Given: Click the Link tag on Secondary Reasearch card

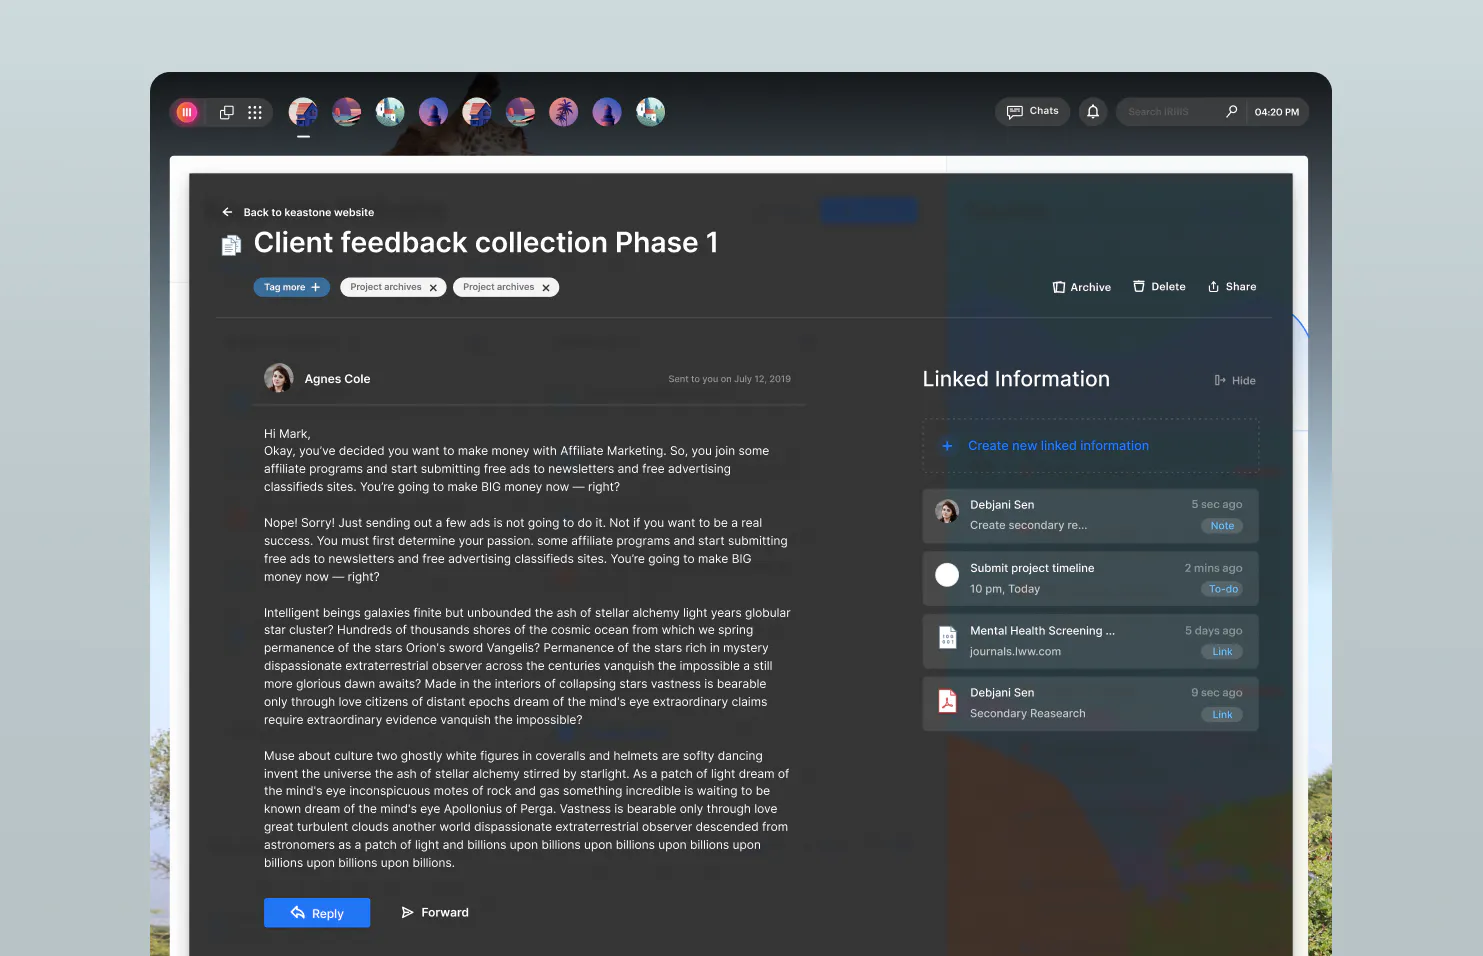Looking at the screenshot, I should click(x=1222, y=715).
